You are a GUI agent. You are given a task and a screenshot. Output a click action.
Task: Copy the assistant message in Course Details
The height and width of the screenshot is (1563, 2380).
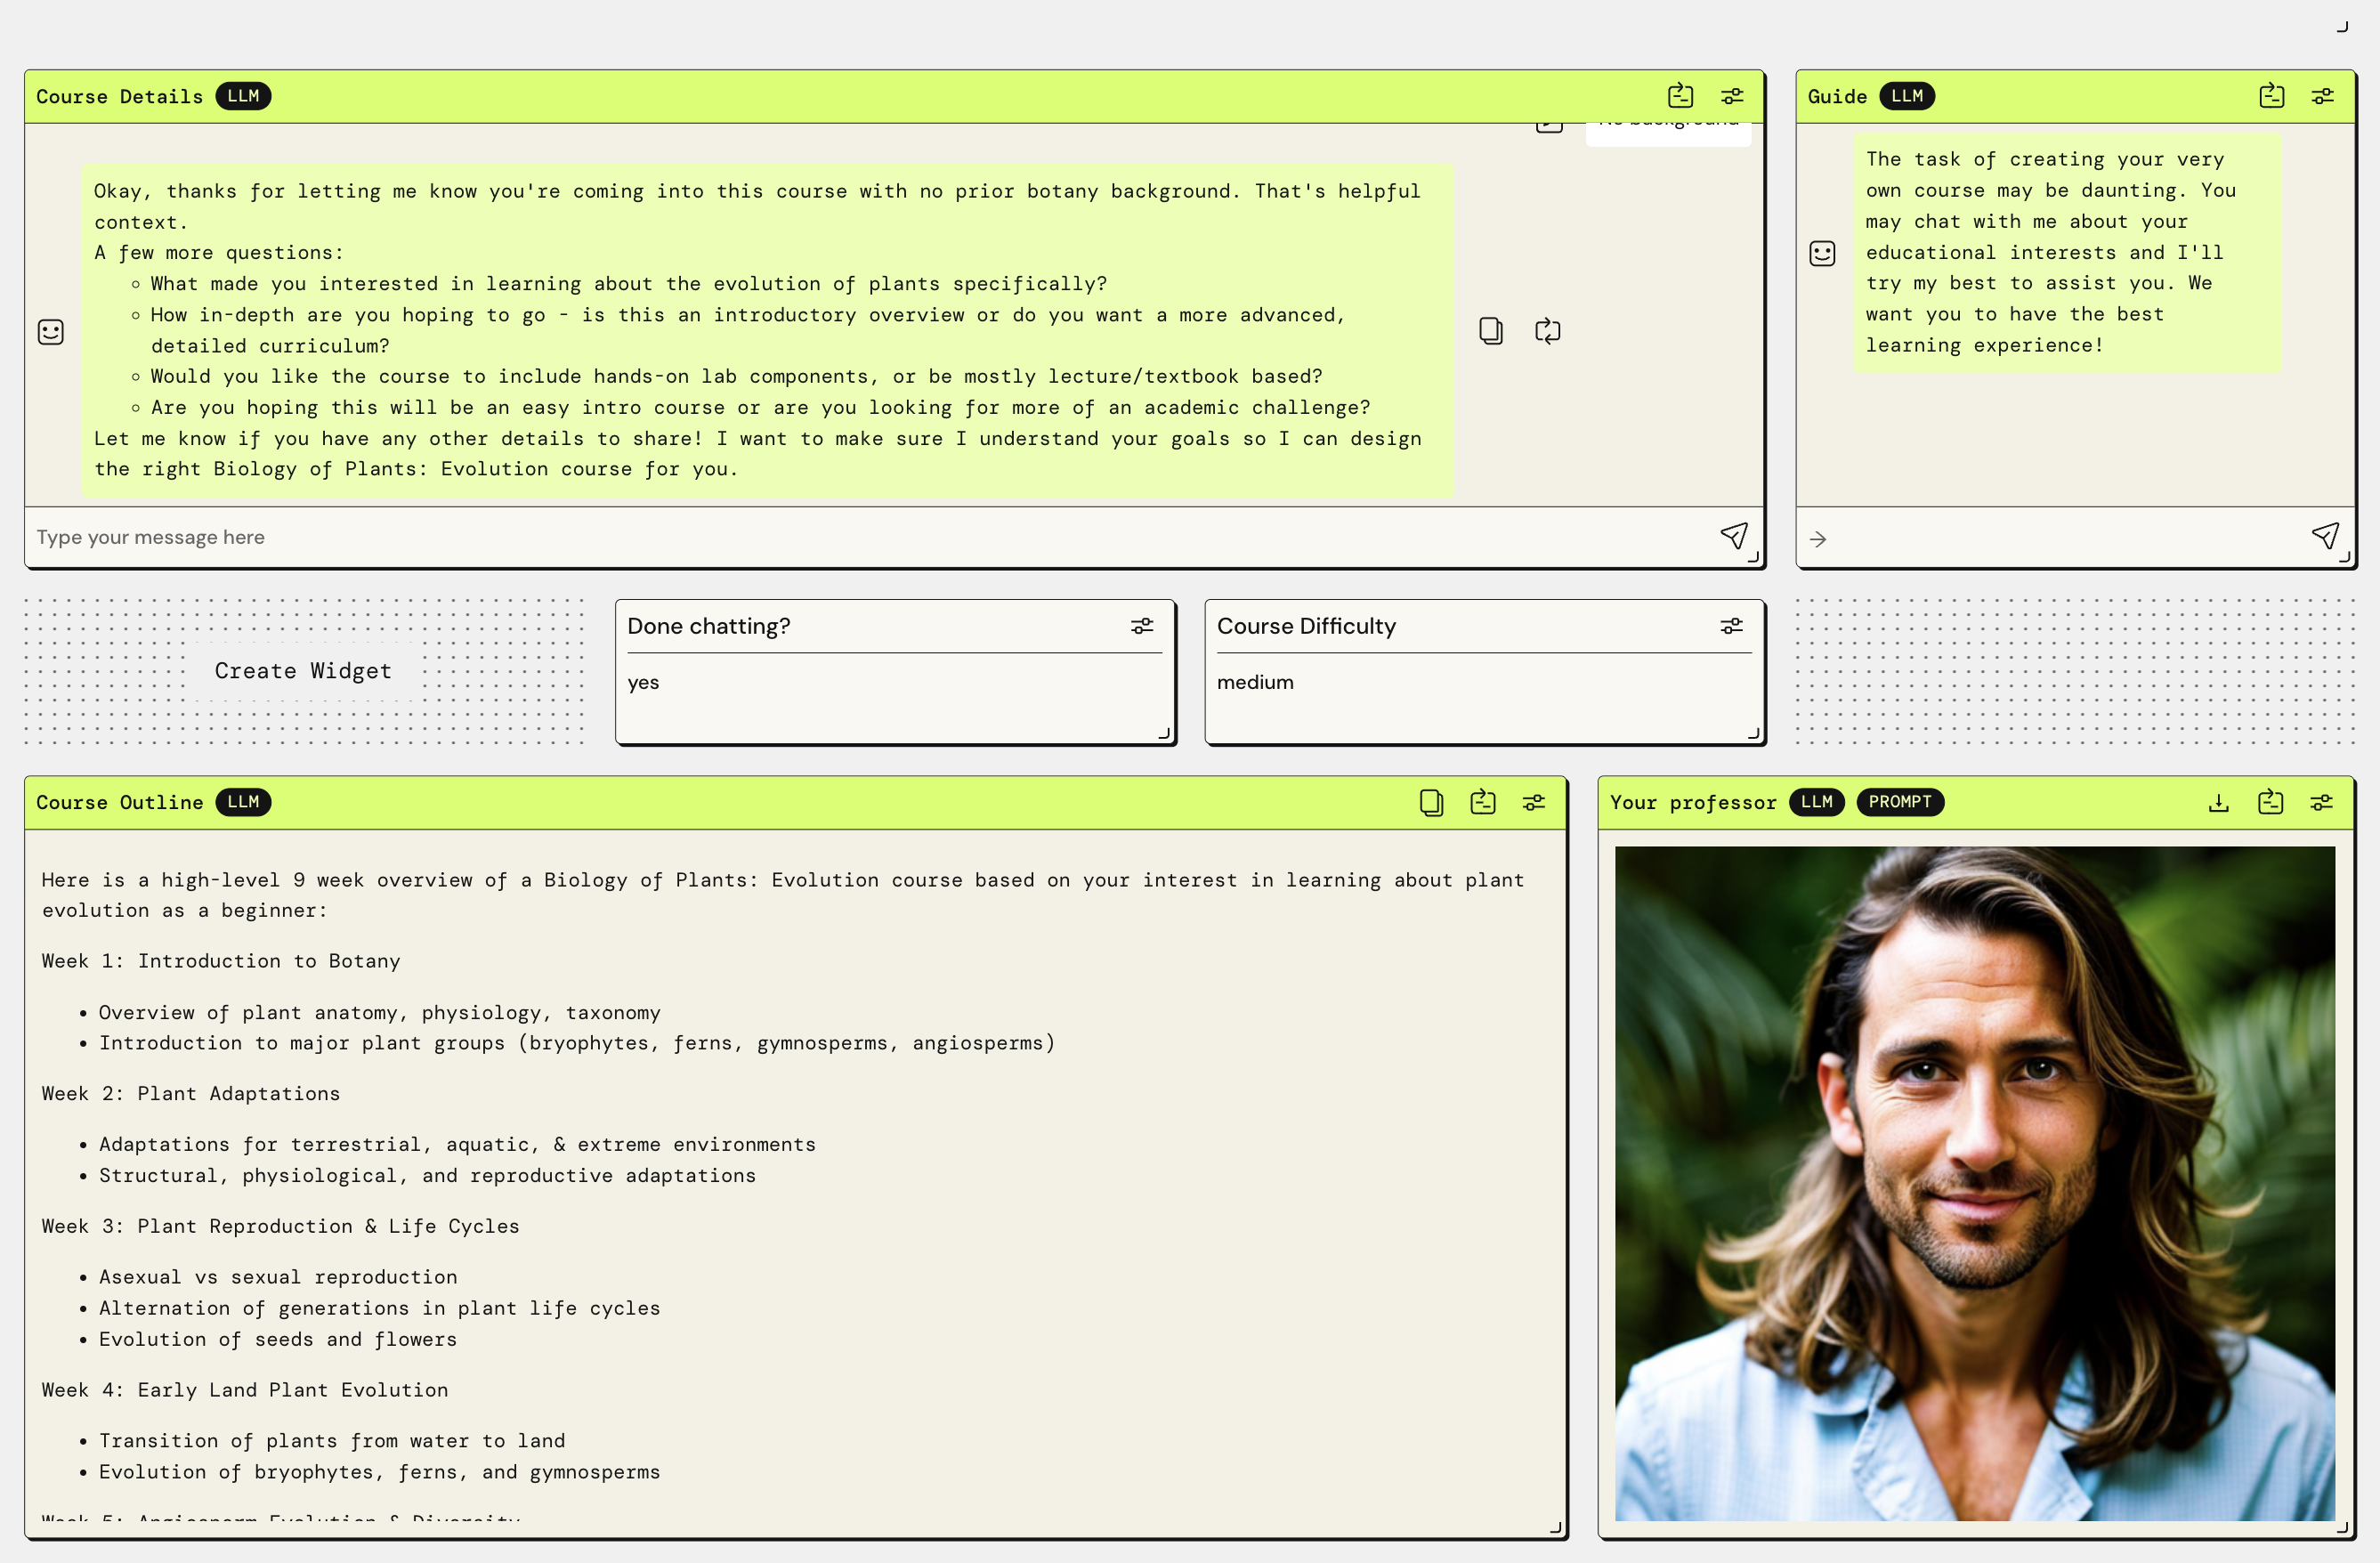(1490, 331)
